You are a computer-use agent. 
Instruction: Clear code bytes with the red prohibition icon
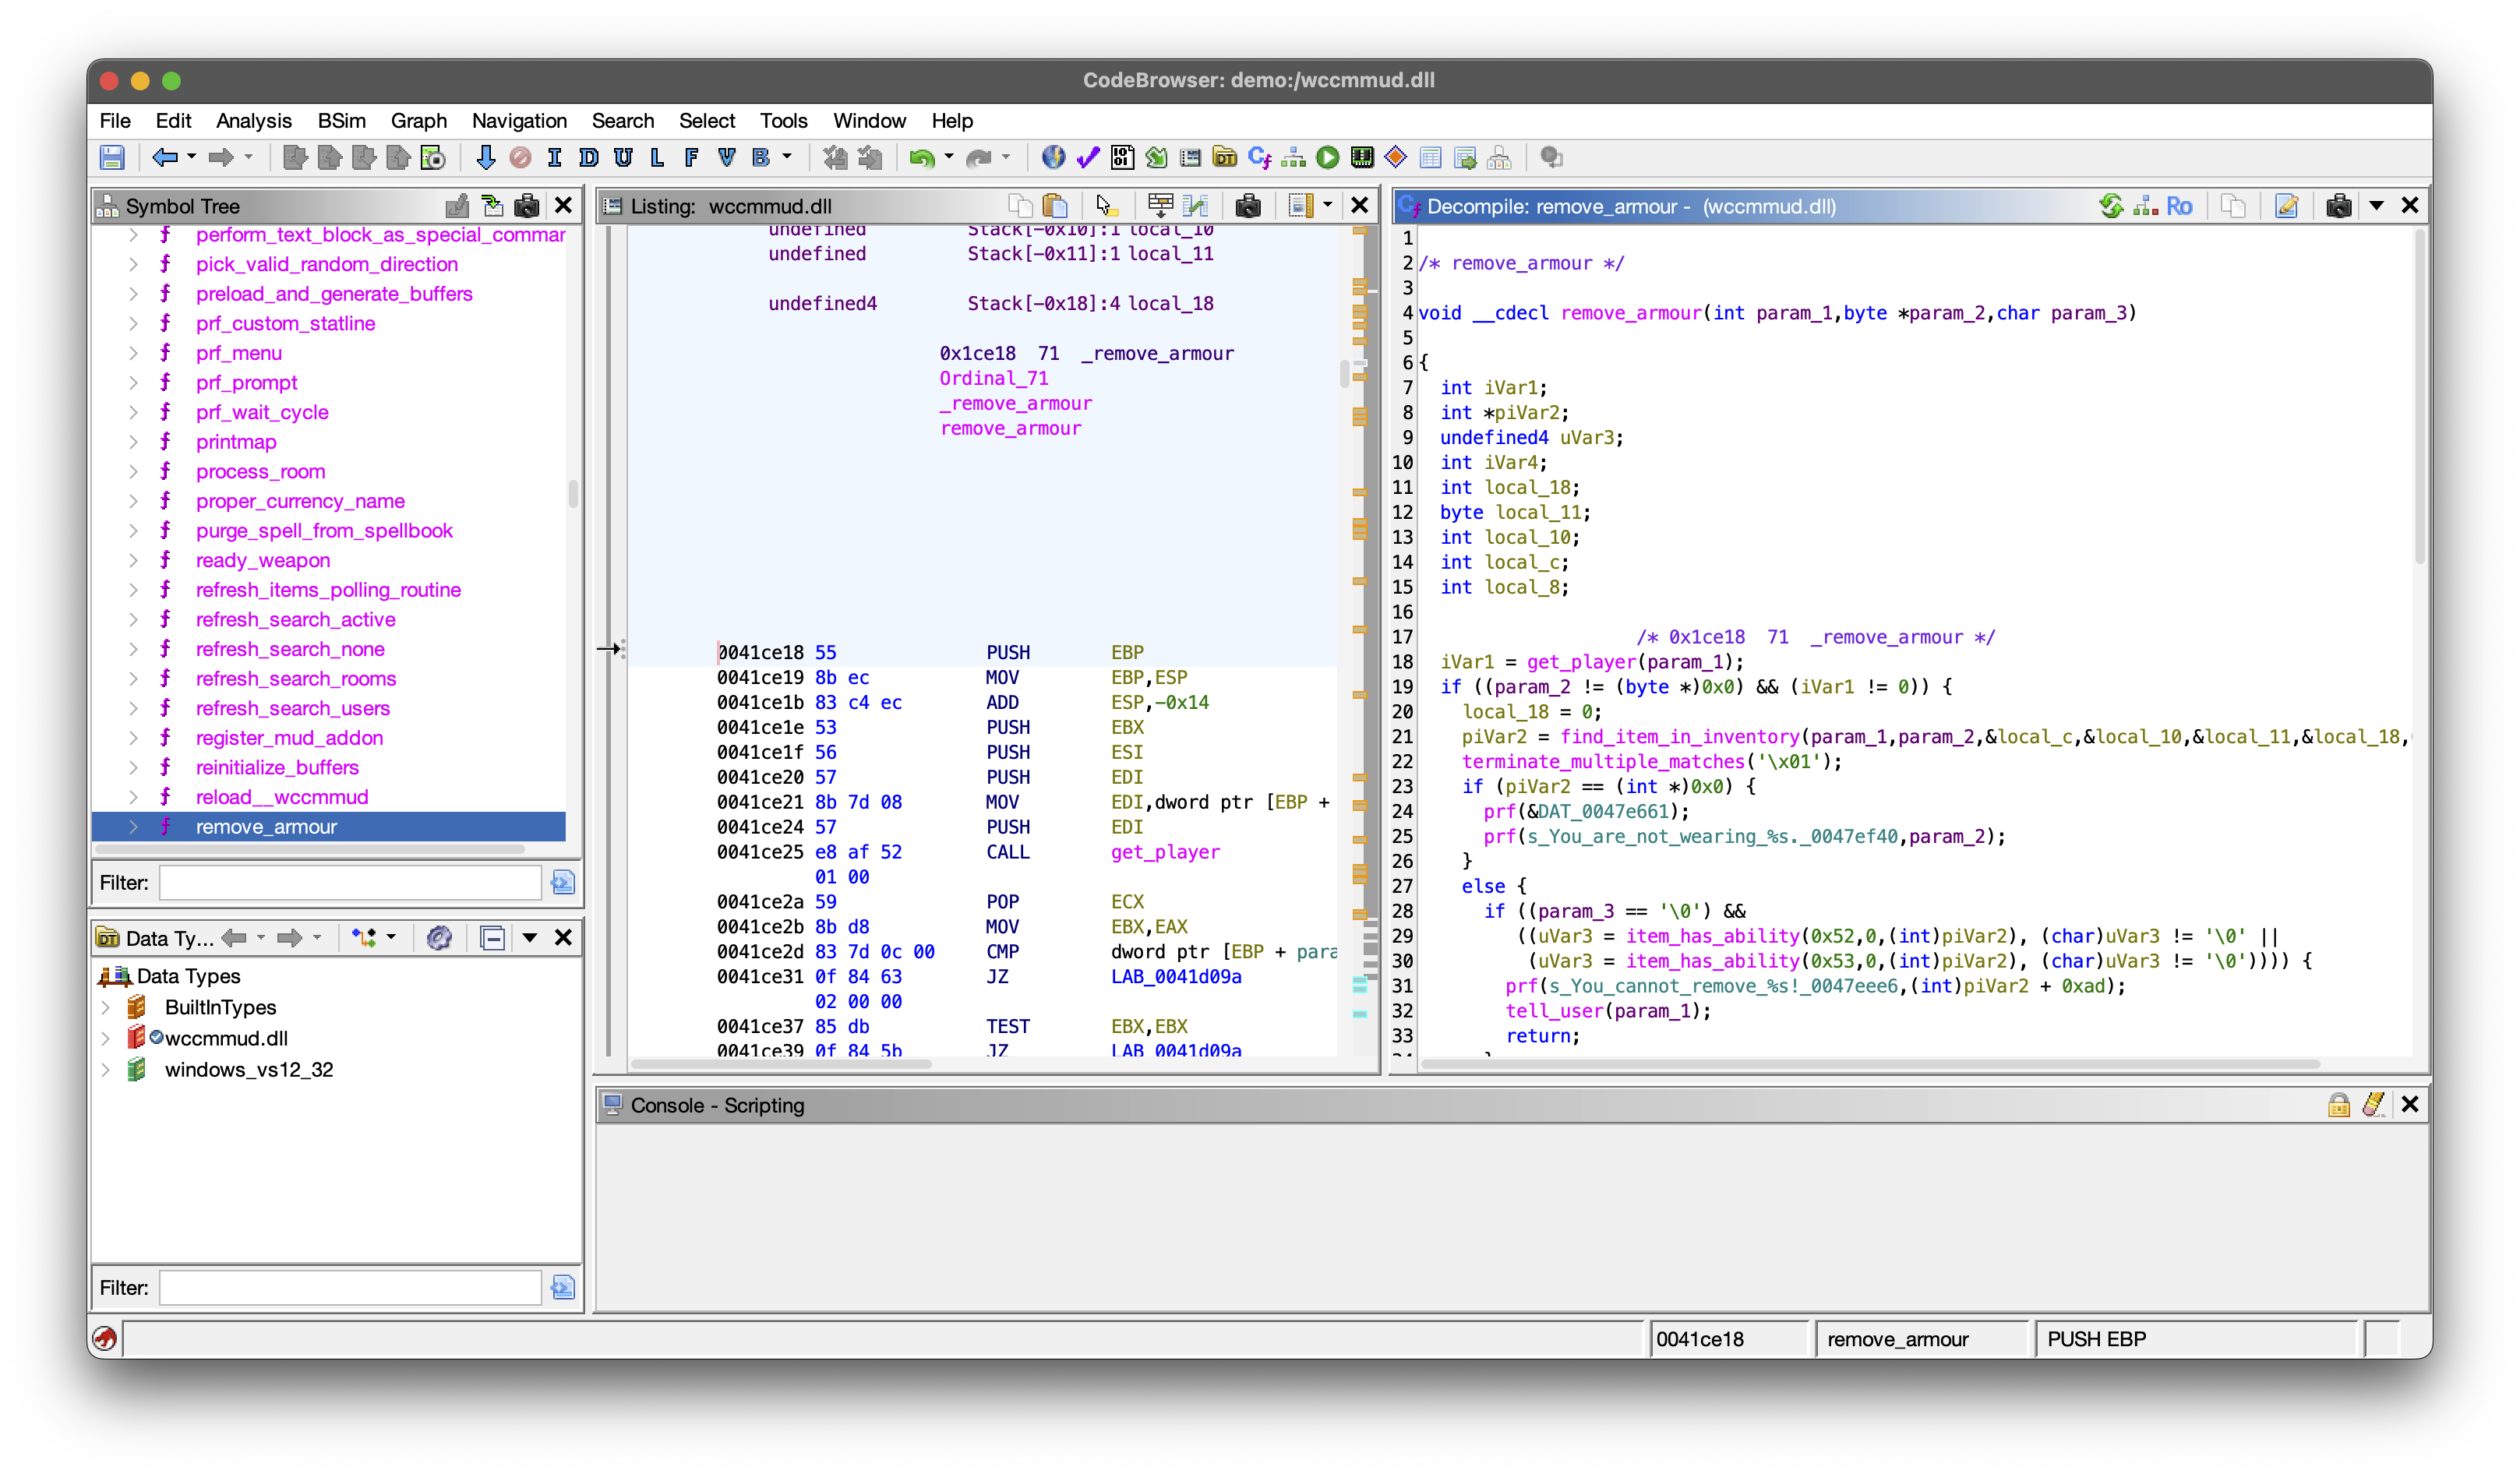(520, 157)
